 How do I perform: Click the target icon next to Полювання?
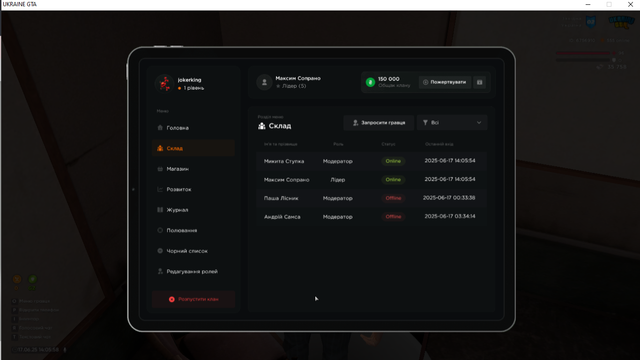tap(160, 230)
